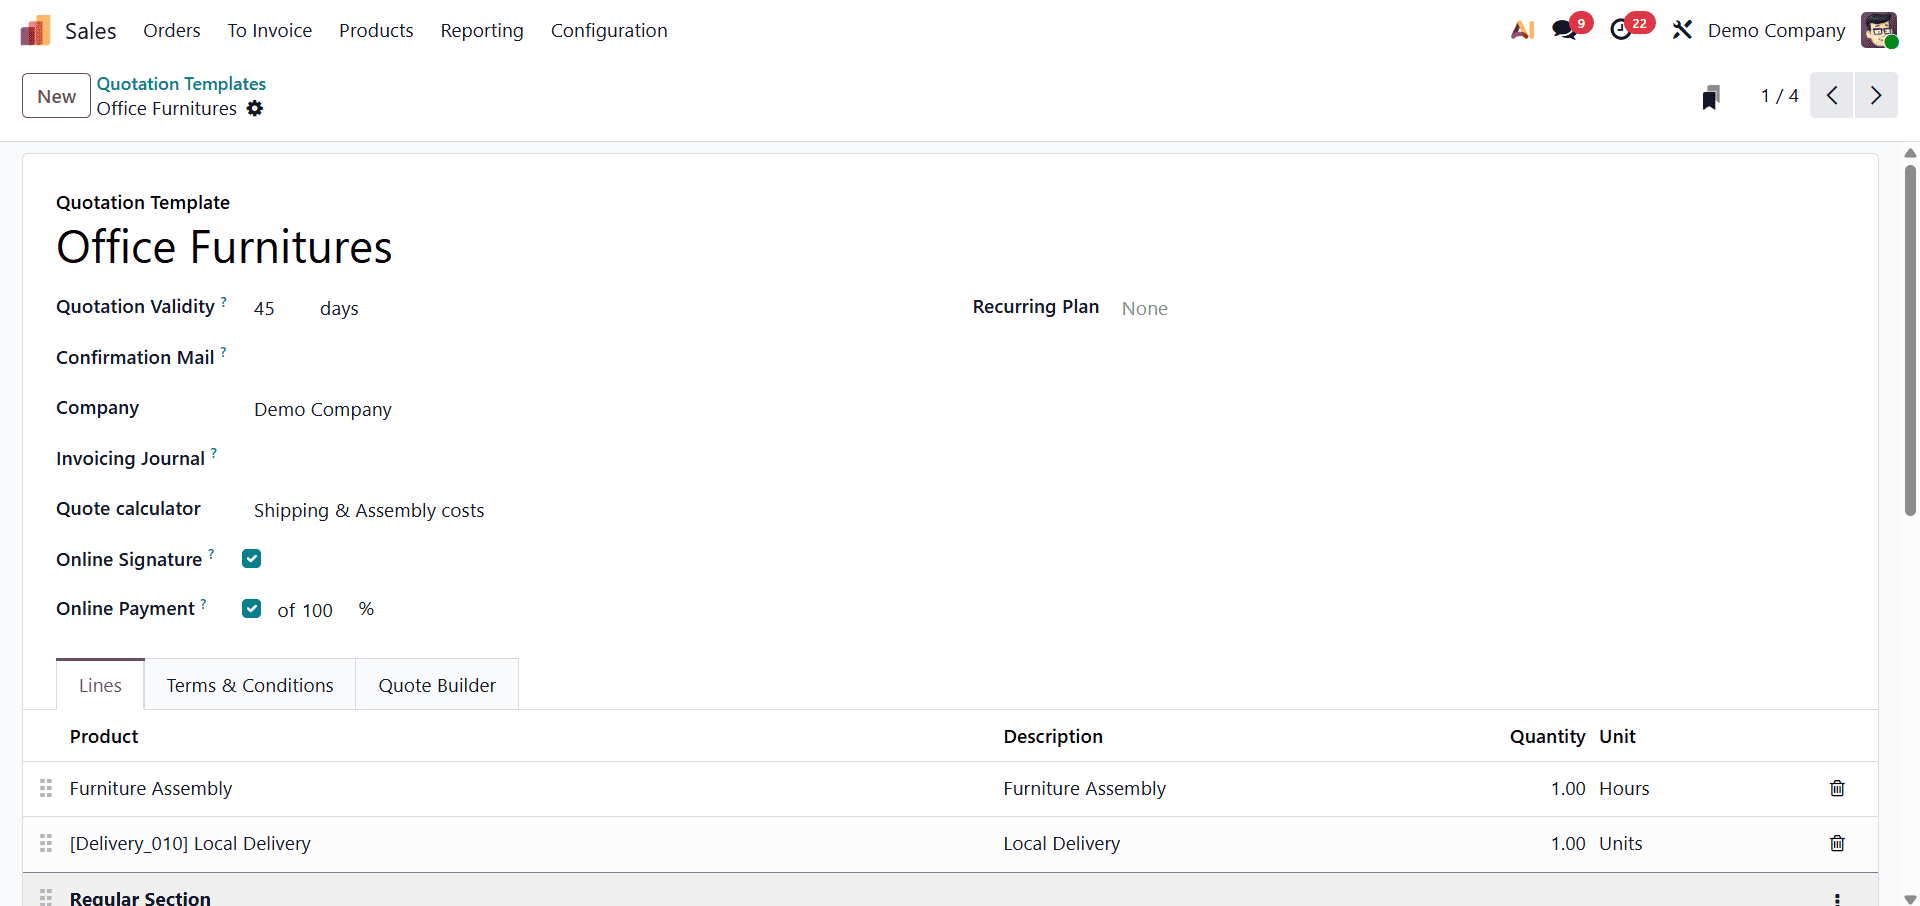This screenshot has height=906, width=1920.
Task: Open the developer tools icon
Action: 1681,30
